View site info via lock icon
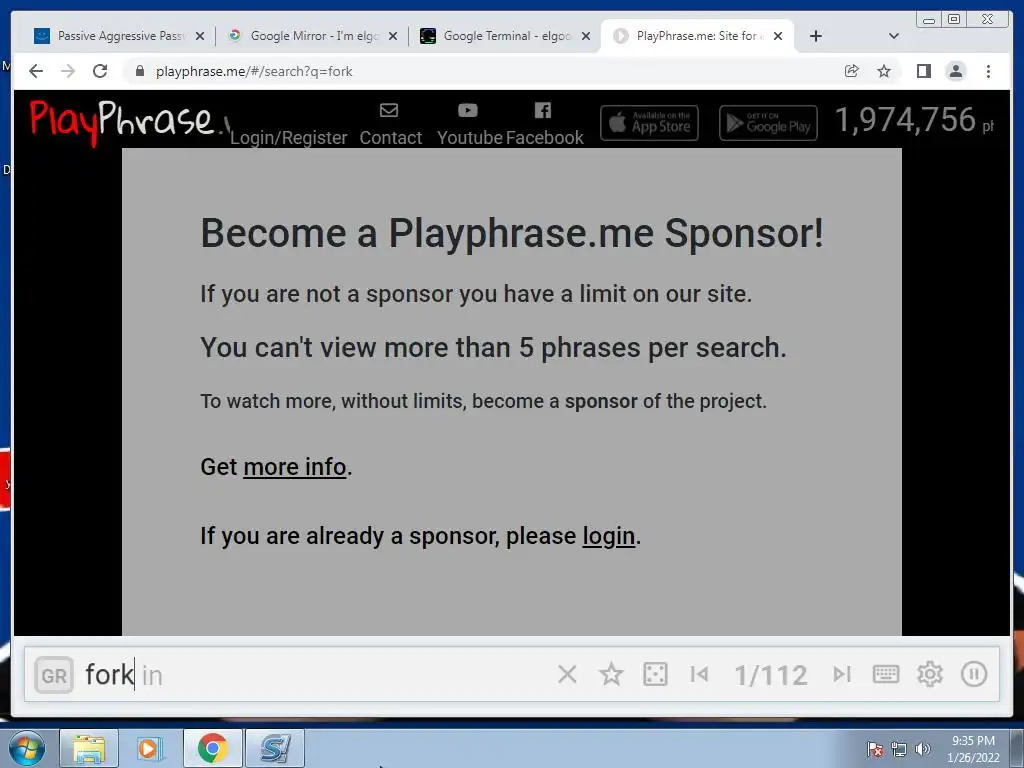This screenshot has height=768, width=1024. 139,71
